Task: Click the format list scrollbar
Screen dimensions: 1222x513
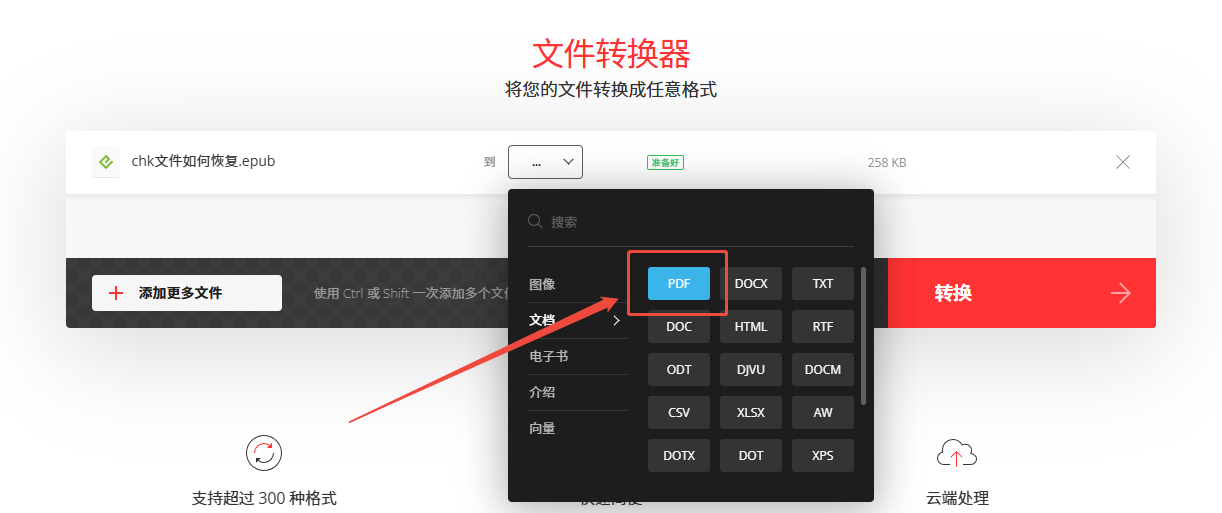Action: click(x=863, y=336)
